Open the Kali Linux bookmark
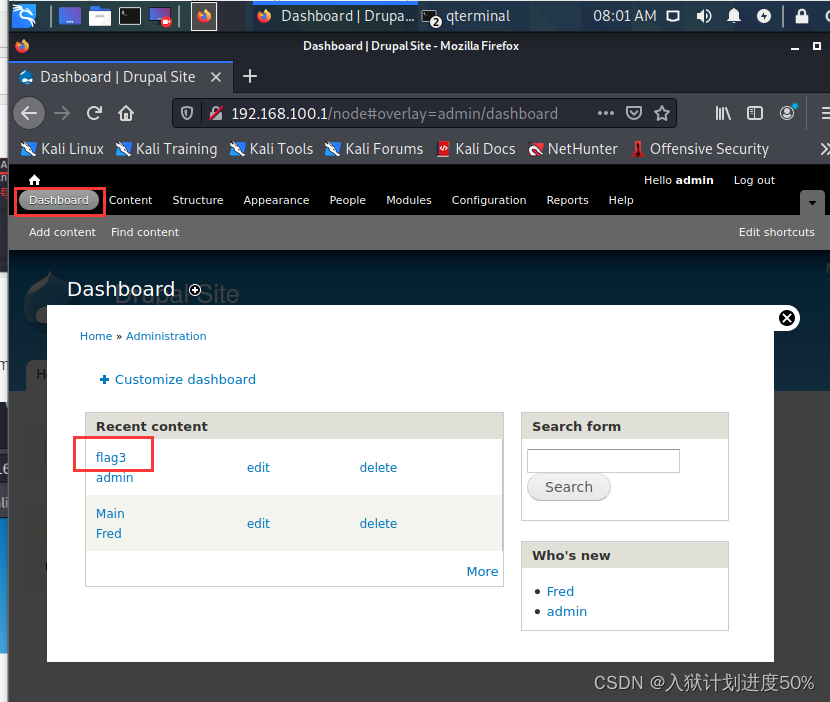This screenshot has width=830, height=702. pyautogui.click(x=62, y=149)
